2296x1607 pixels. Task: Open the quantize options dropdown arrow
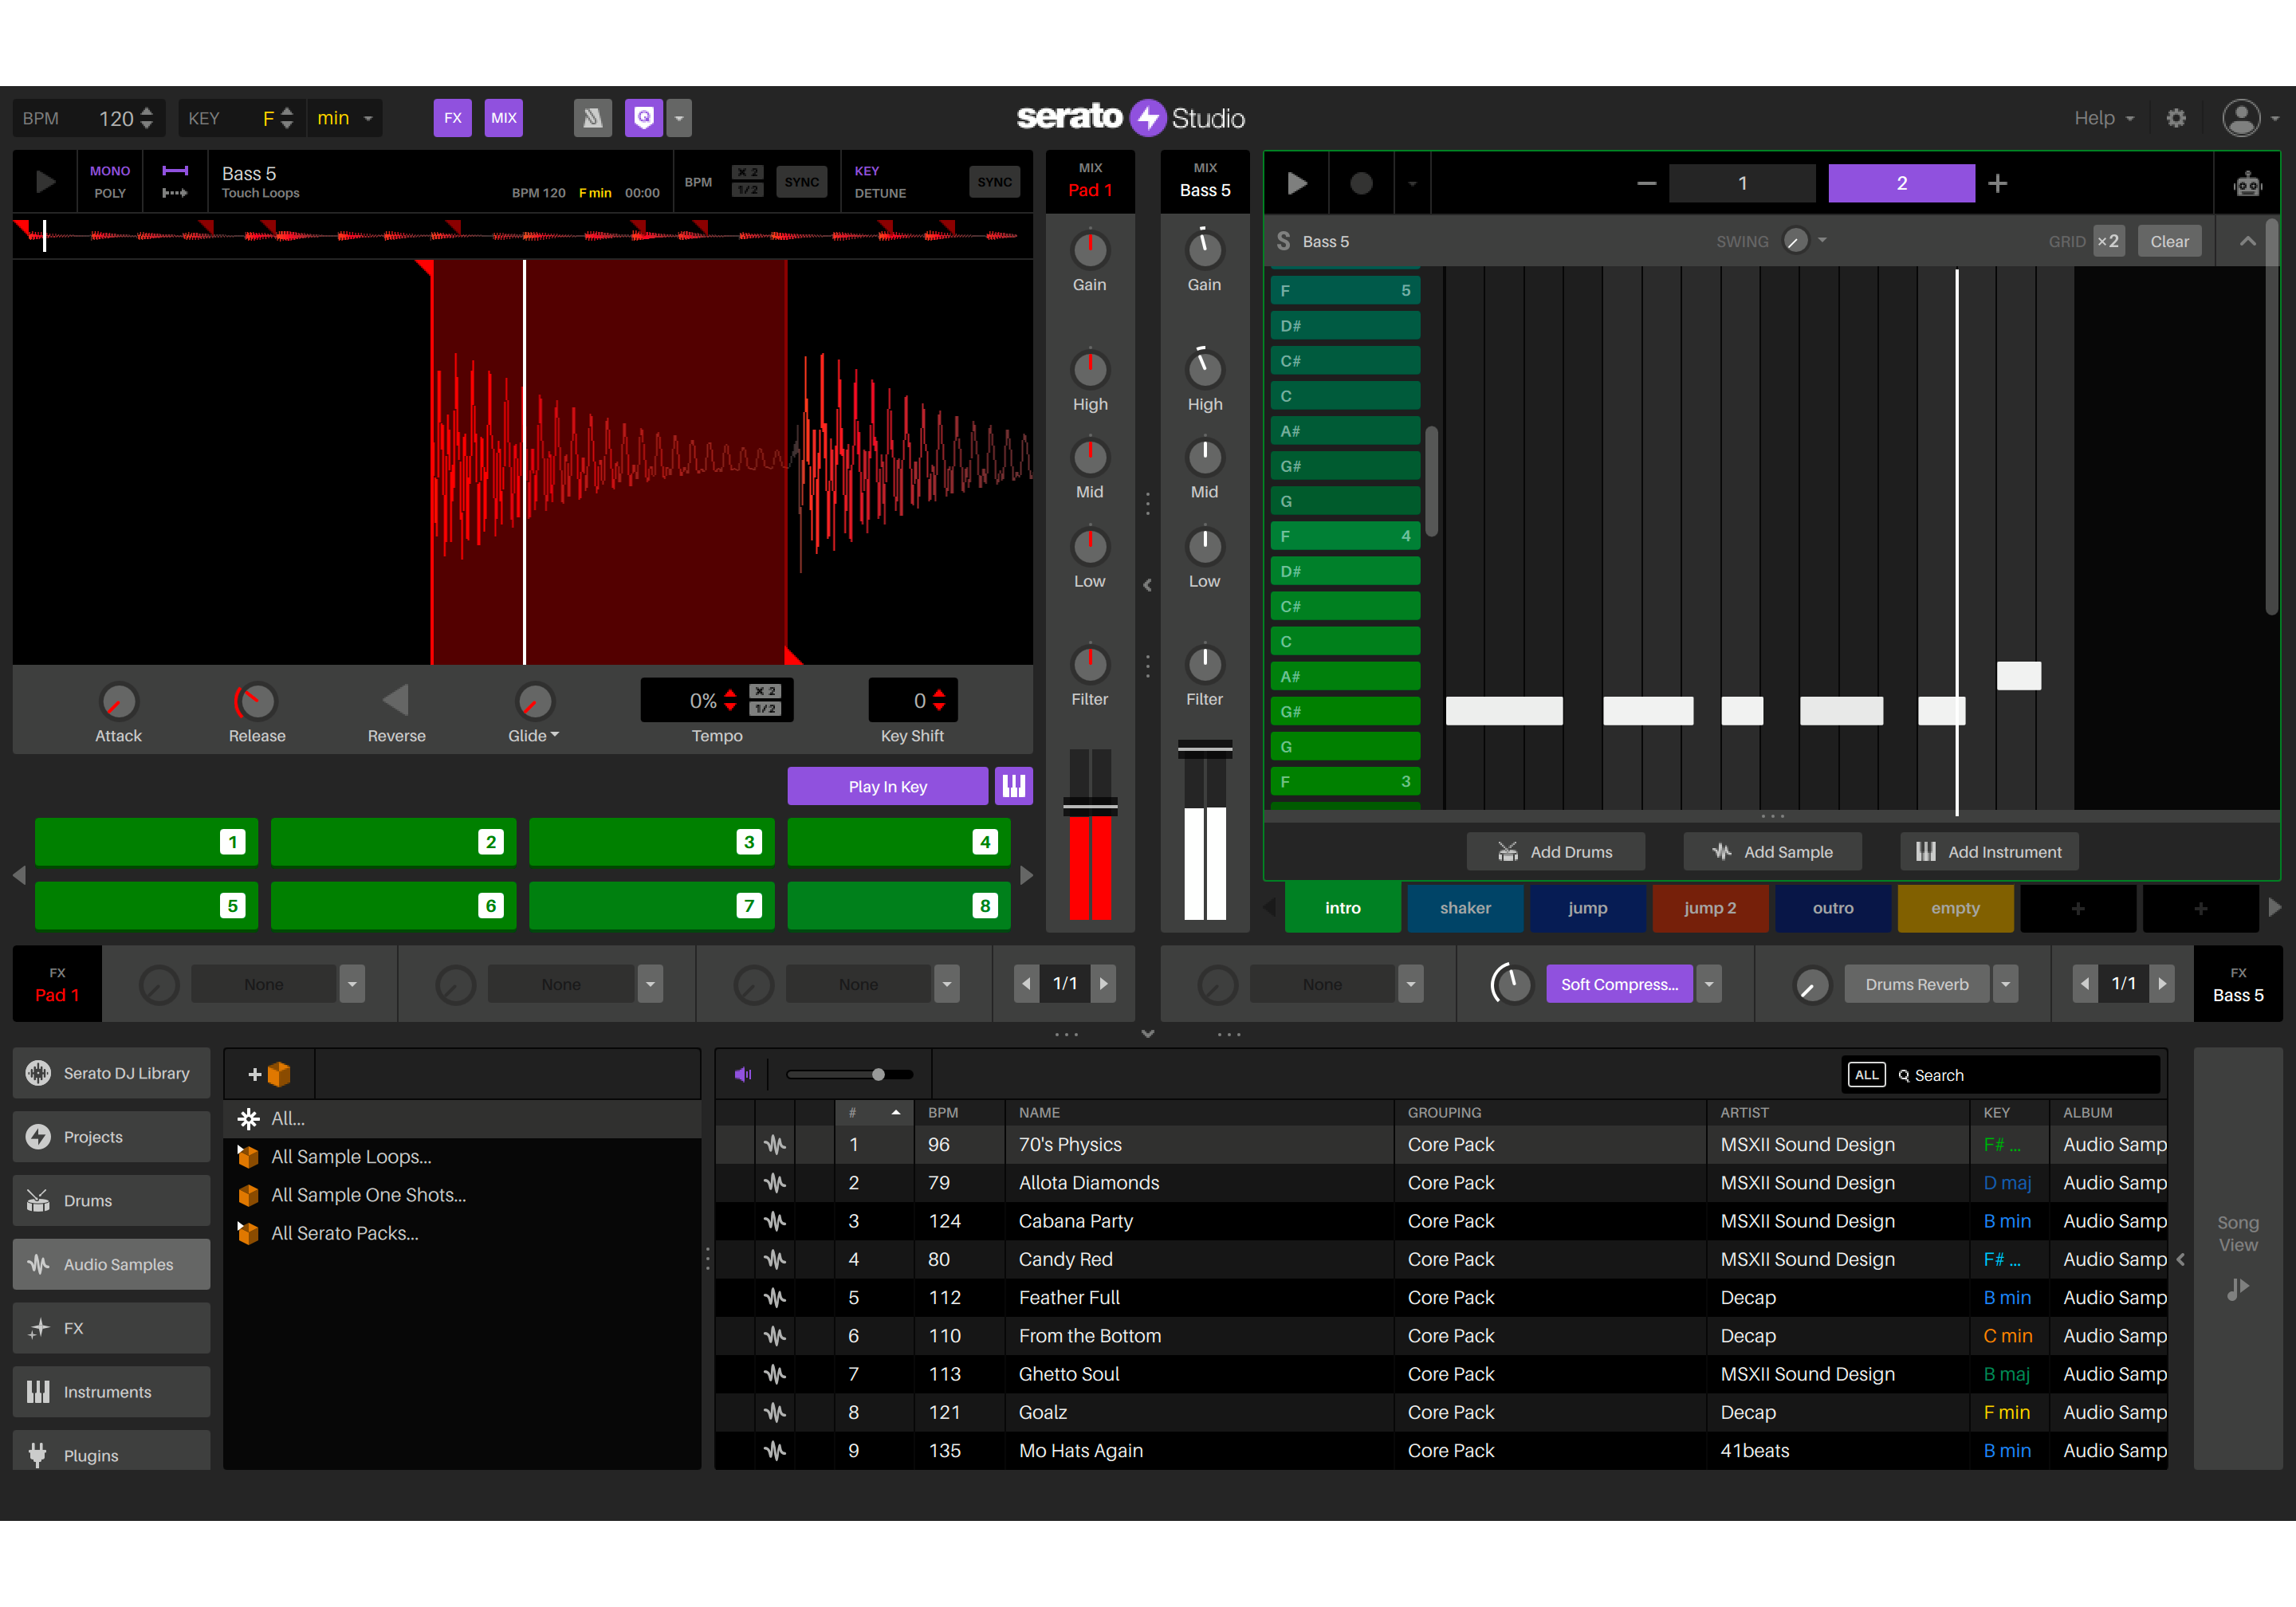(679, 118)
